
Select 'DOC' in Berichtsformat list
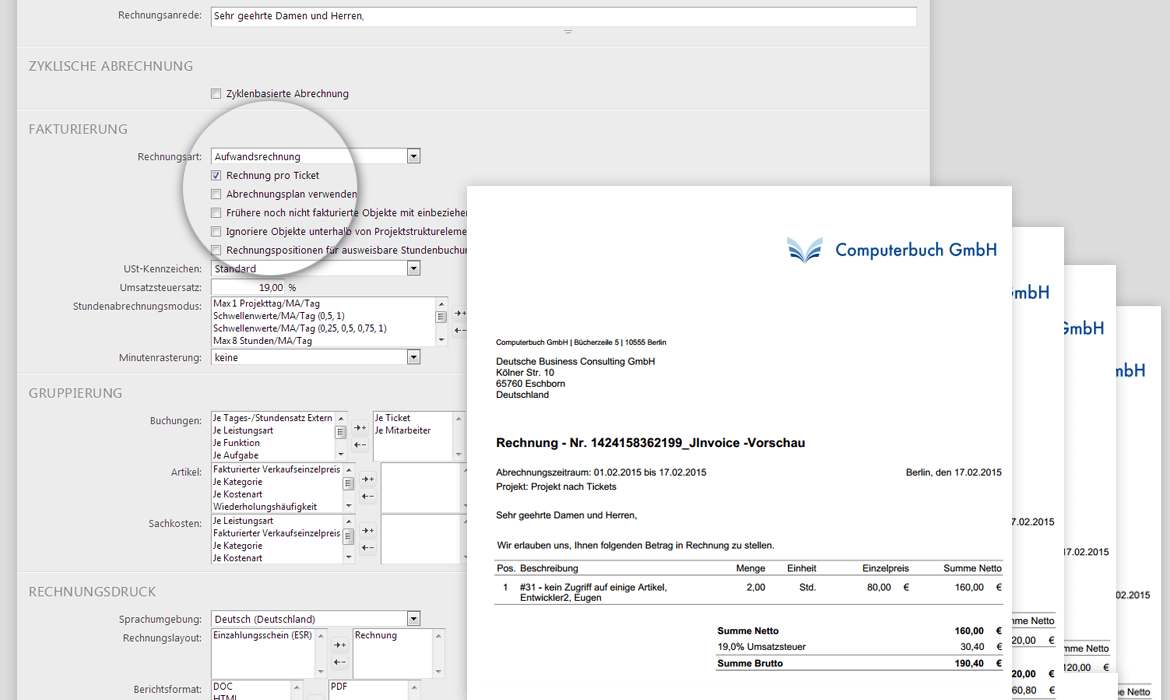click(x=222, y=687)
